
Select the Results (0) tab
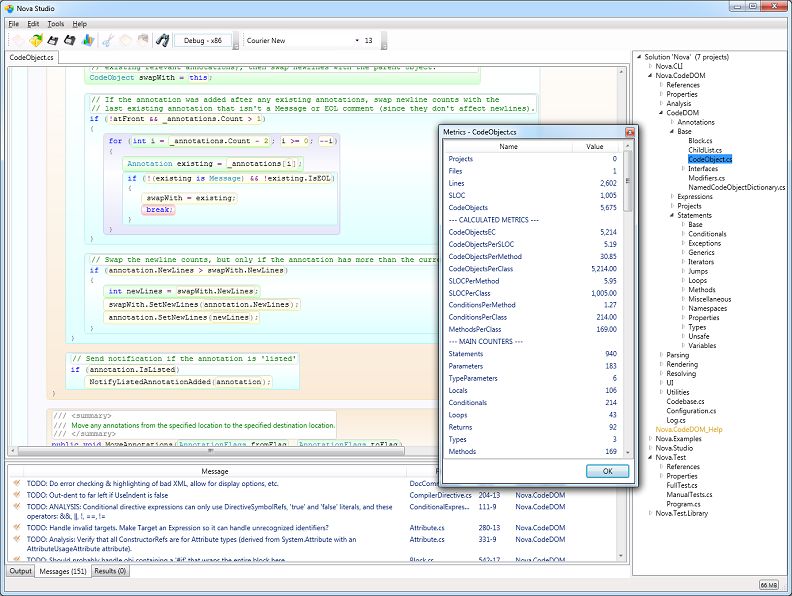111,571
